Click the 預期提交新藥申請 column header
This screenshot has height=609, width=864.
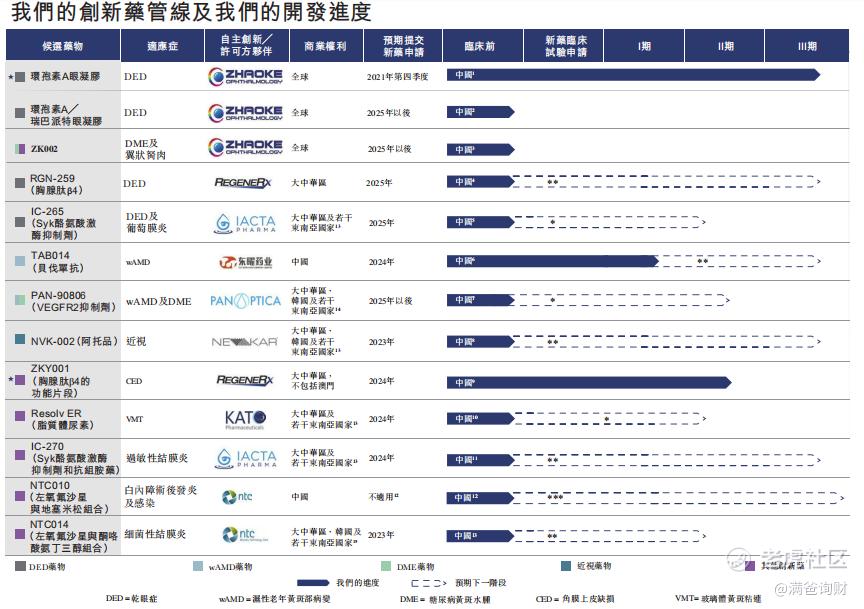click(403, 46)
